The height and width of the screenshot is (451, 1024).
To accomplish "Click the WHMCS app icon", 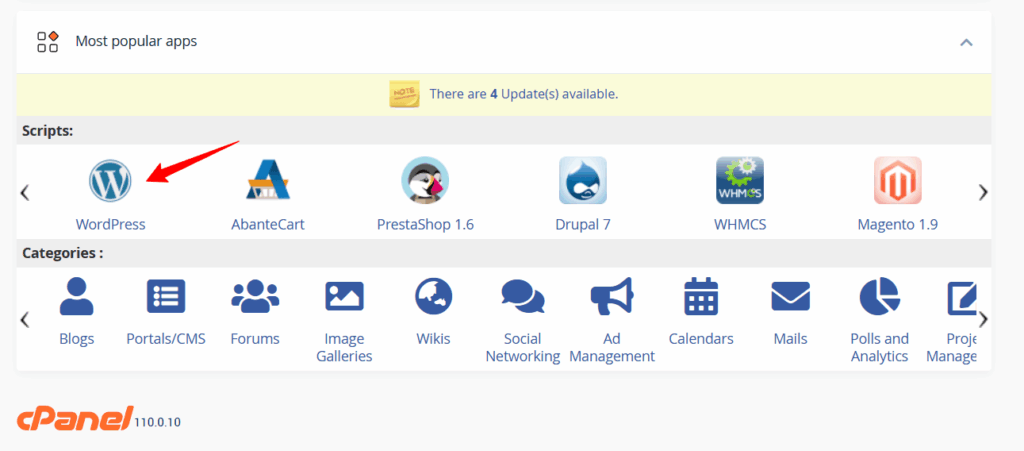I will click(740, 181).
